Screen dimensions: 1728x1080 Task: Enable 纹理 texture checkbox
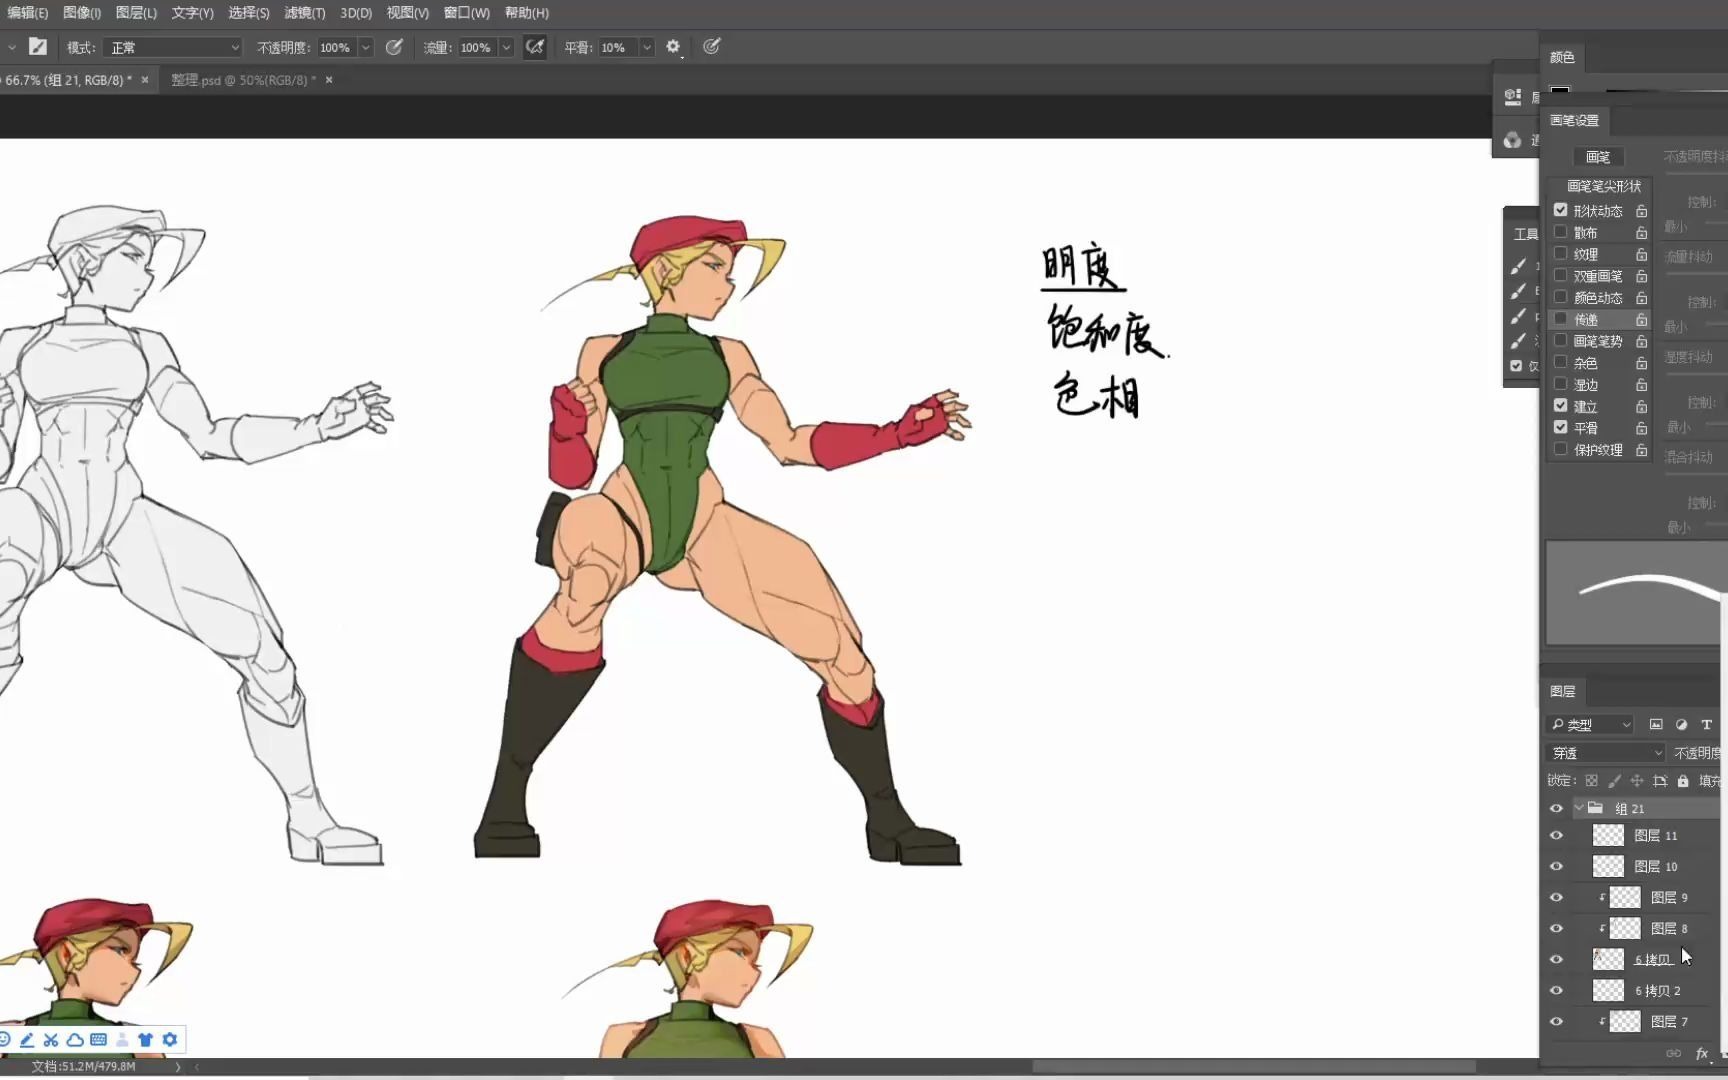click(1560, 254)
